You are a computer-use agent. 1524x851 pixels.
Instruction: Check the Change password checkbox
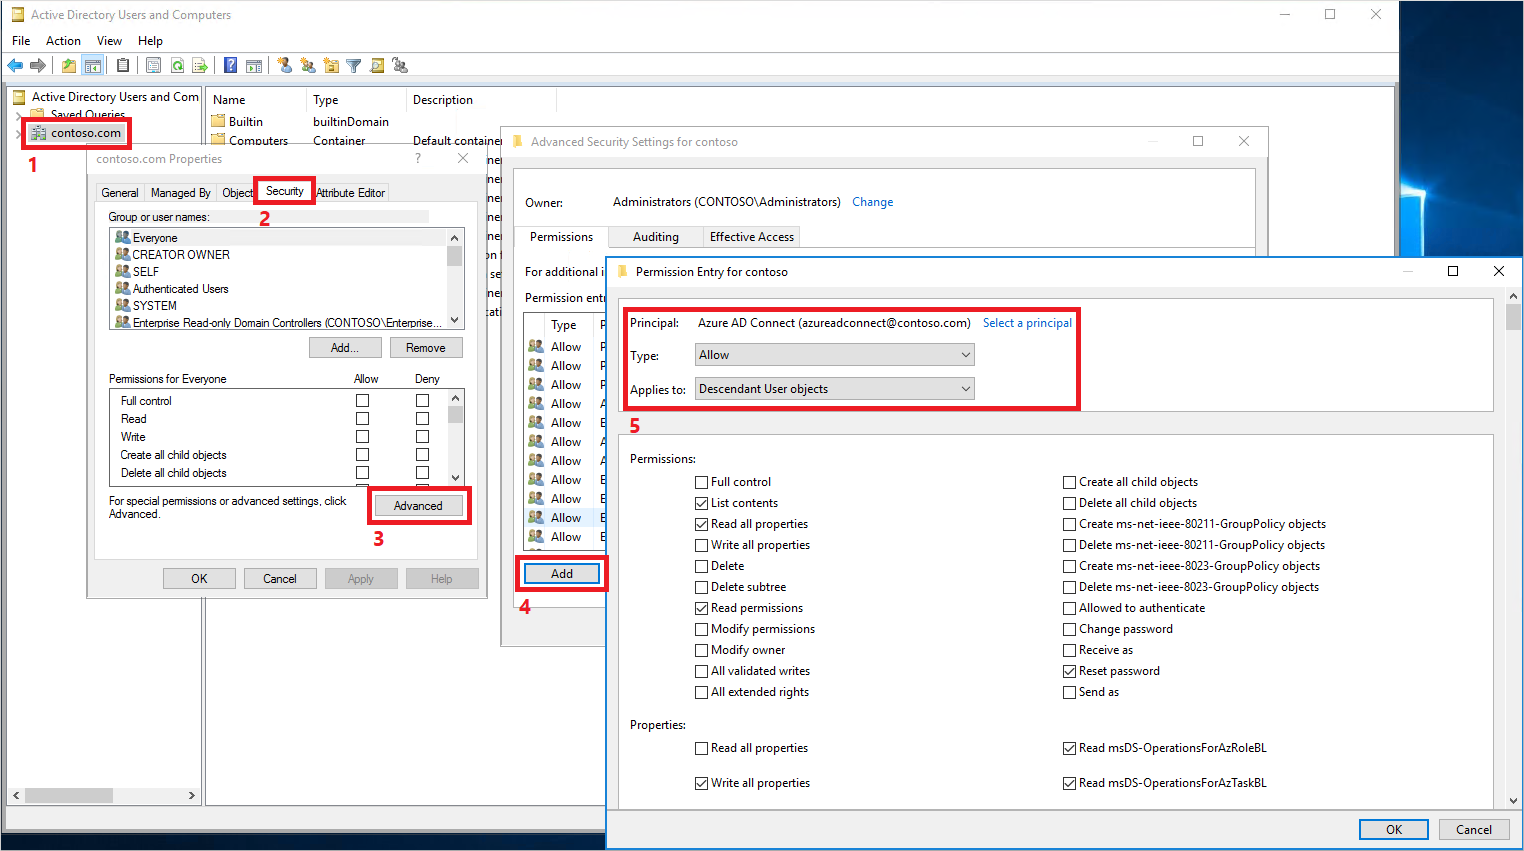click(1069, 629)
